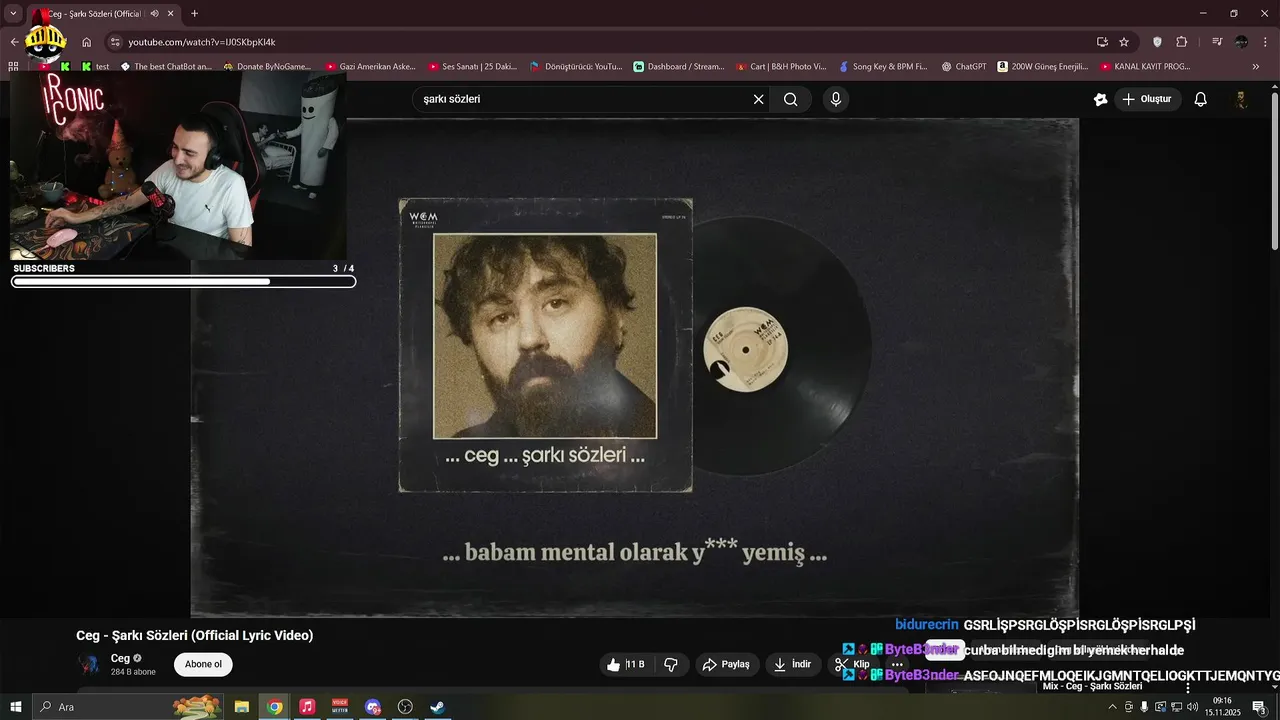Open 'Cart | B&H Photo Vi...' bookmark
This screenshot has height=720, width=1280.
[781, 67]
